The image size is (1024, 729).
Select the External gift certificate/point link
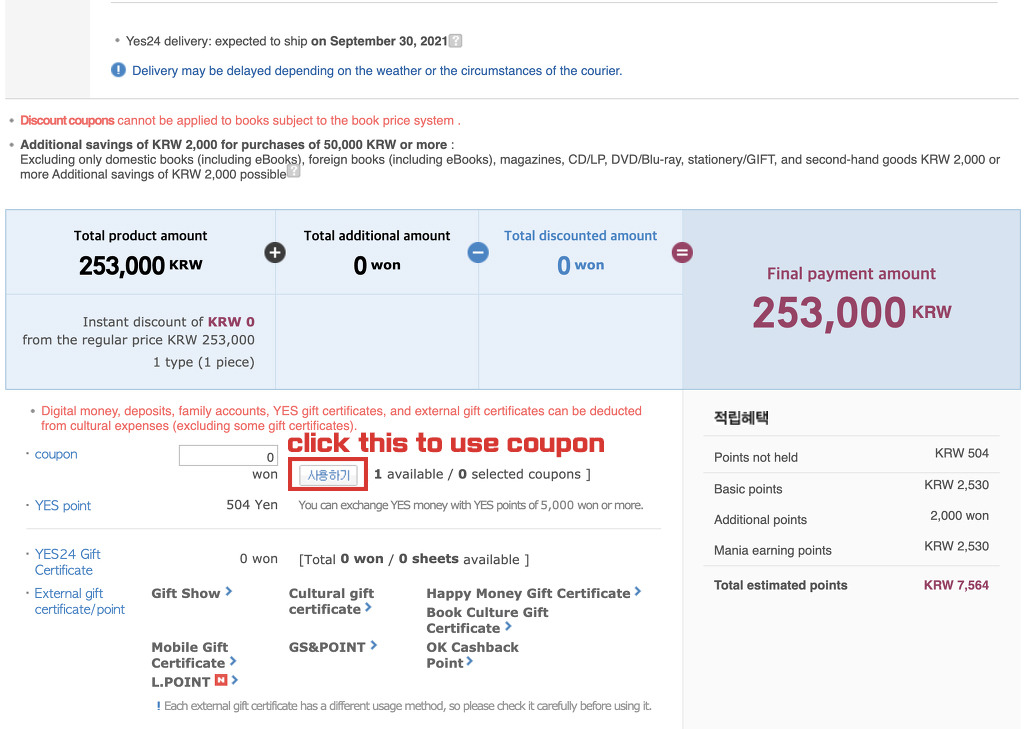point(79,601)
